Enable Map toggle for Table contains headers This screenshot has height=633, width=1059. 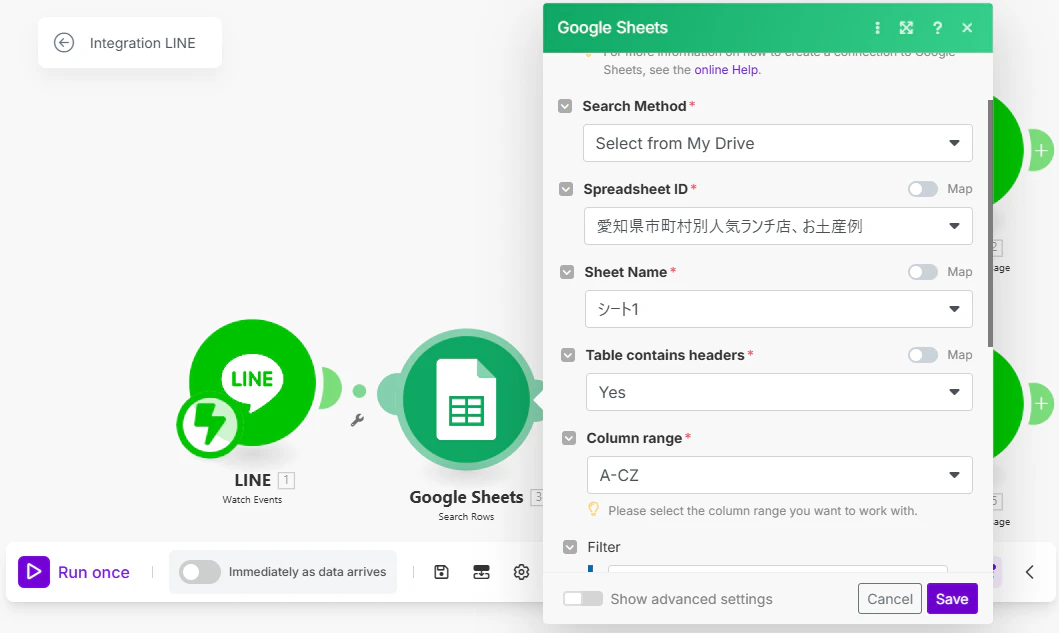(x=923, y=355)
